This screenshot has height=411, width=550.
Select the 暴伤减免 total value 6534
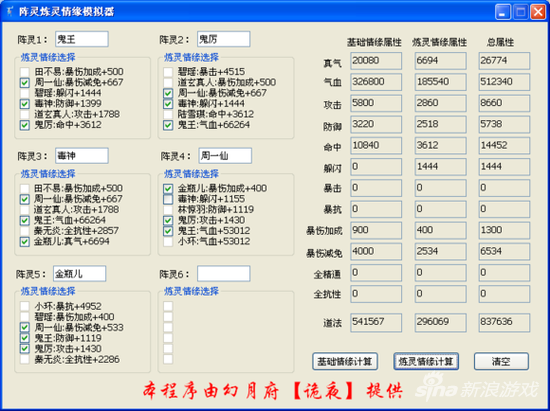tap(504, 252)
